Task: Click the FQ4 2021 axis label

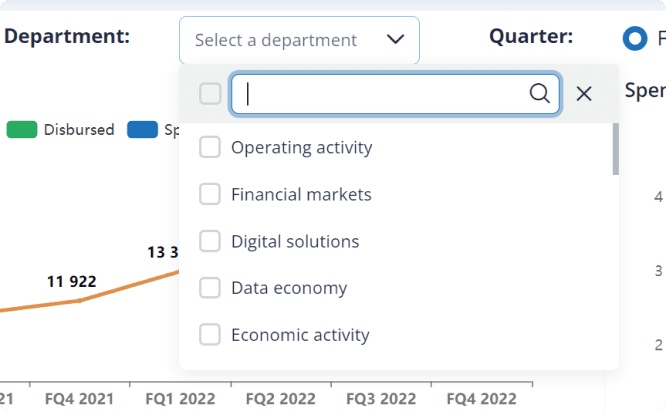Action: point(80,398)
